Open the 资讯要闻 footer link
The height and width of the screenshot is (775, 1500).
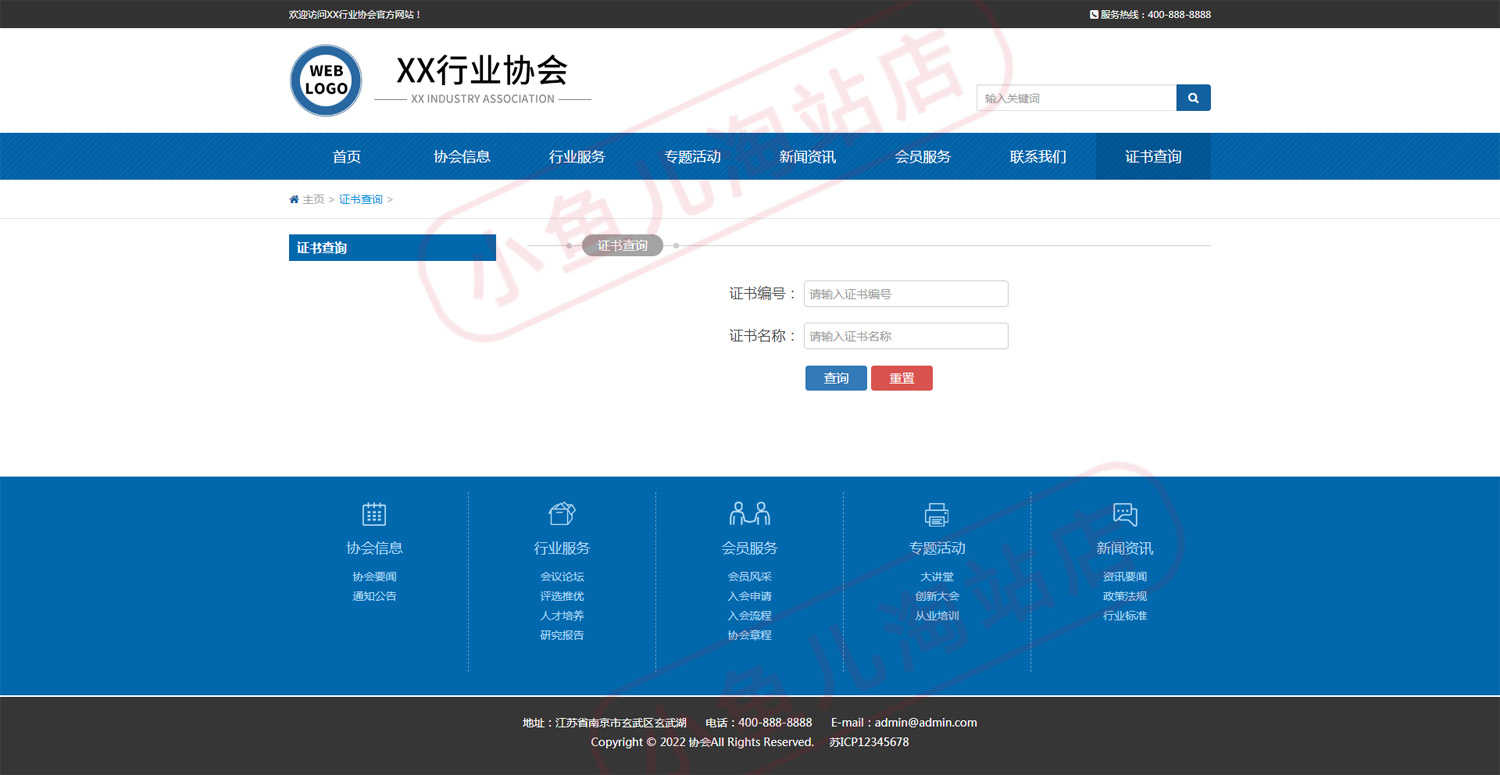tap(1125, 577)
